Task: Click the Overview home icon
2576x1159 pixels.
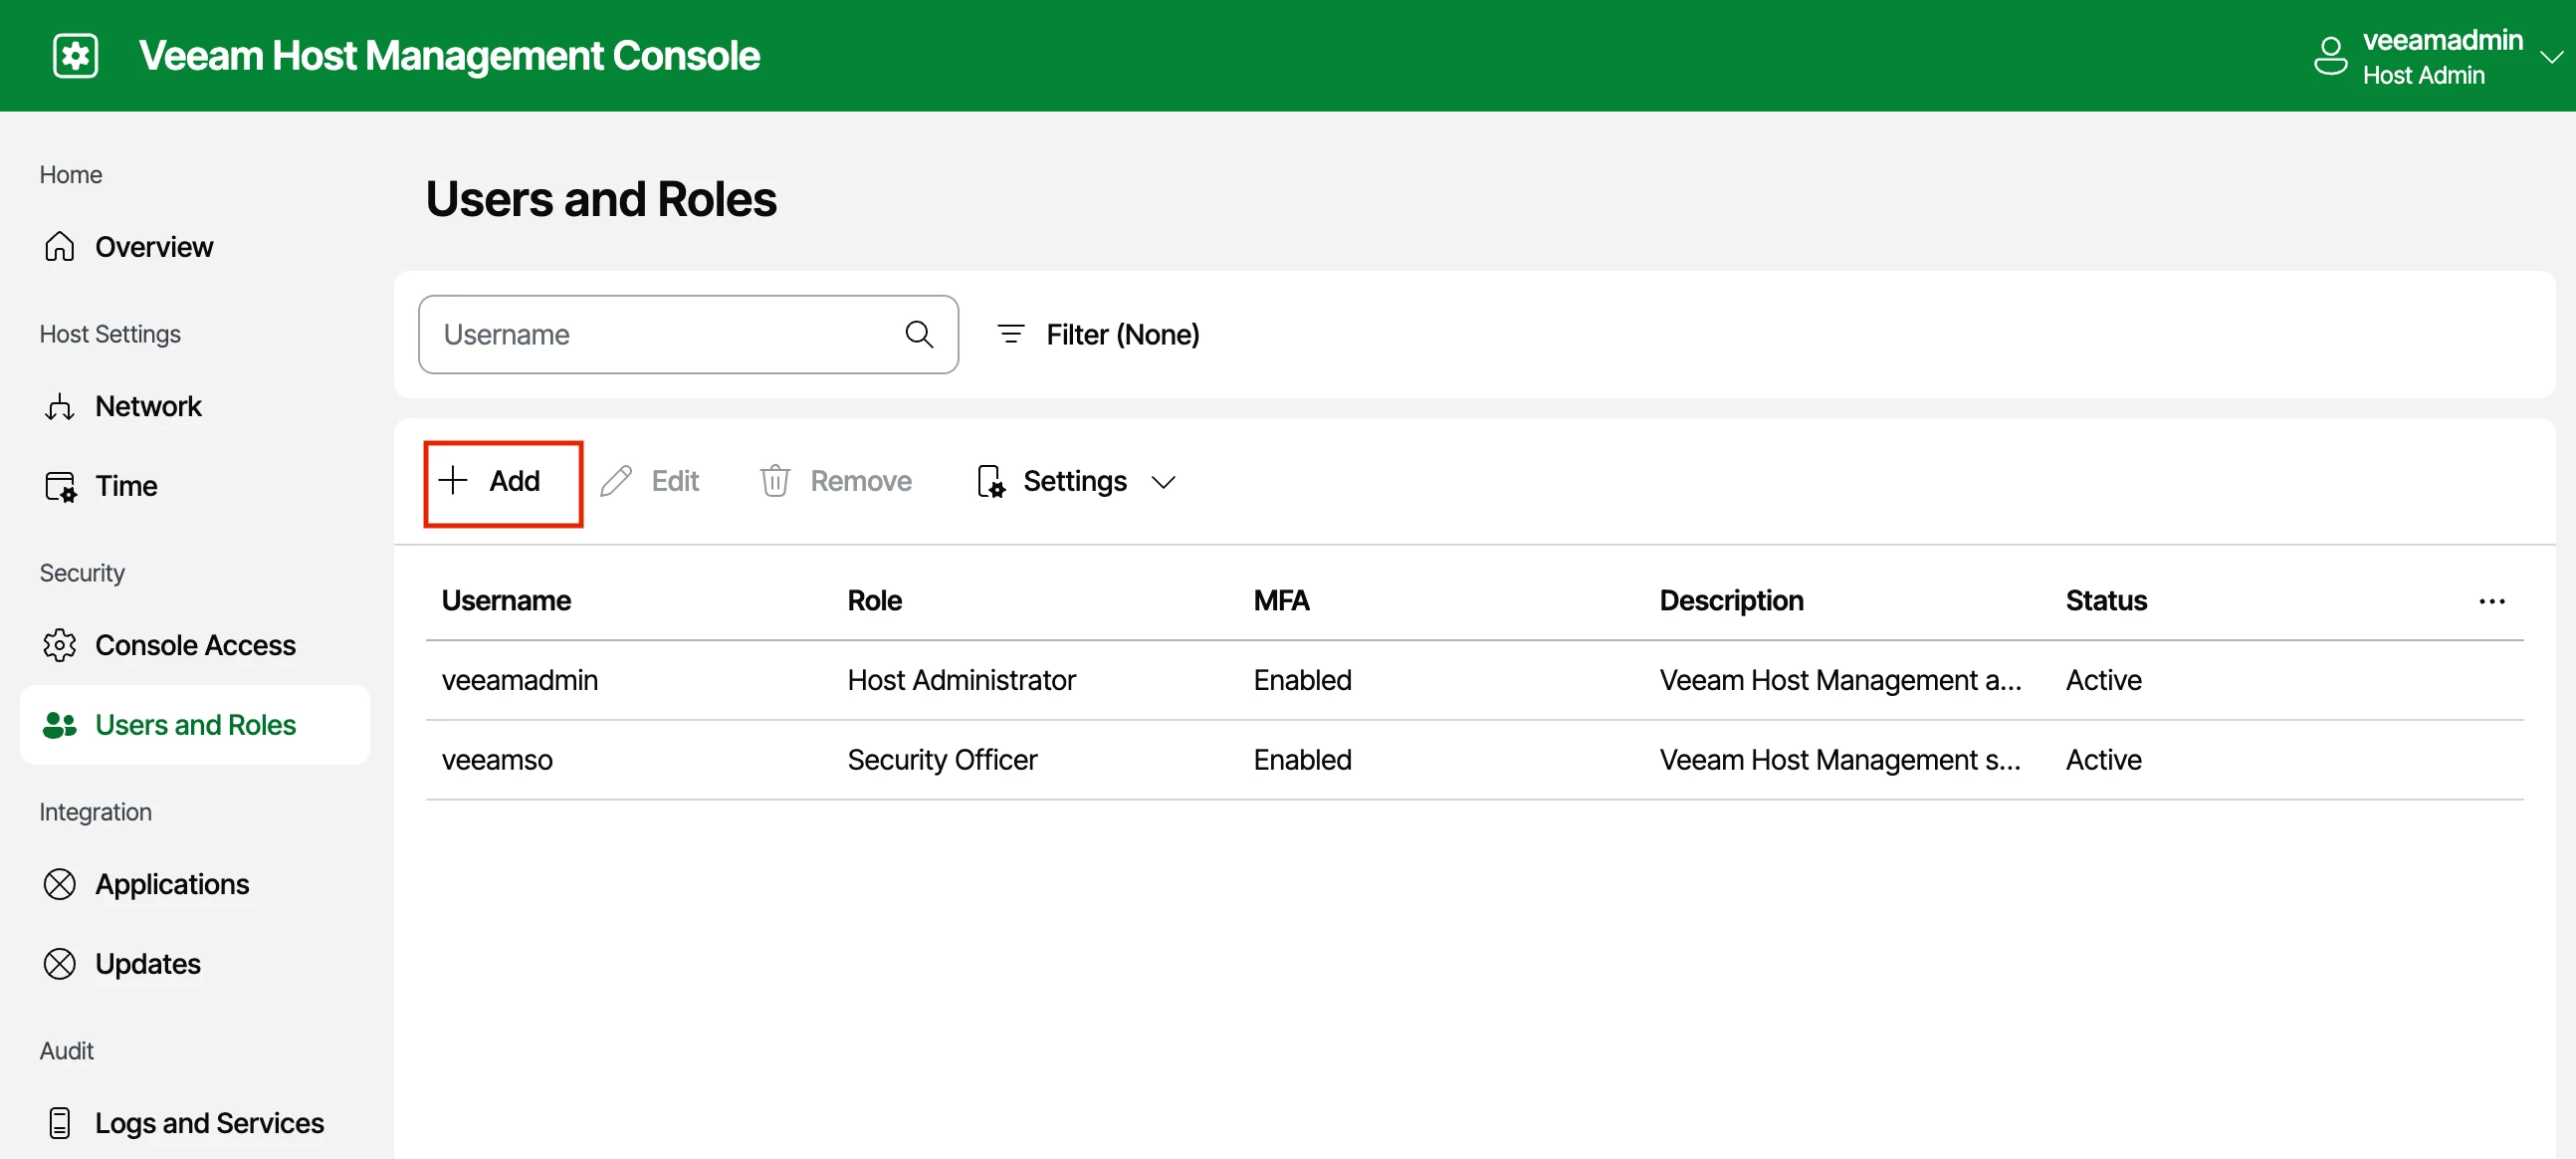Action: [60, 246]
